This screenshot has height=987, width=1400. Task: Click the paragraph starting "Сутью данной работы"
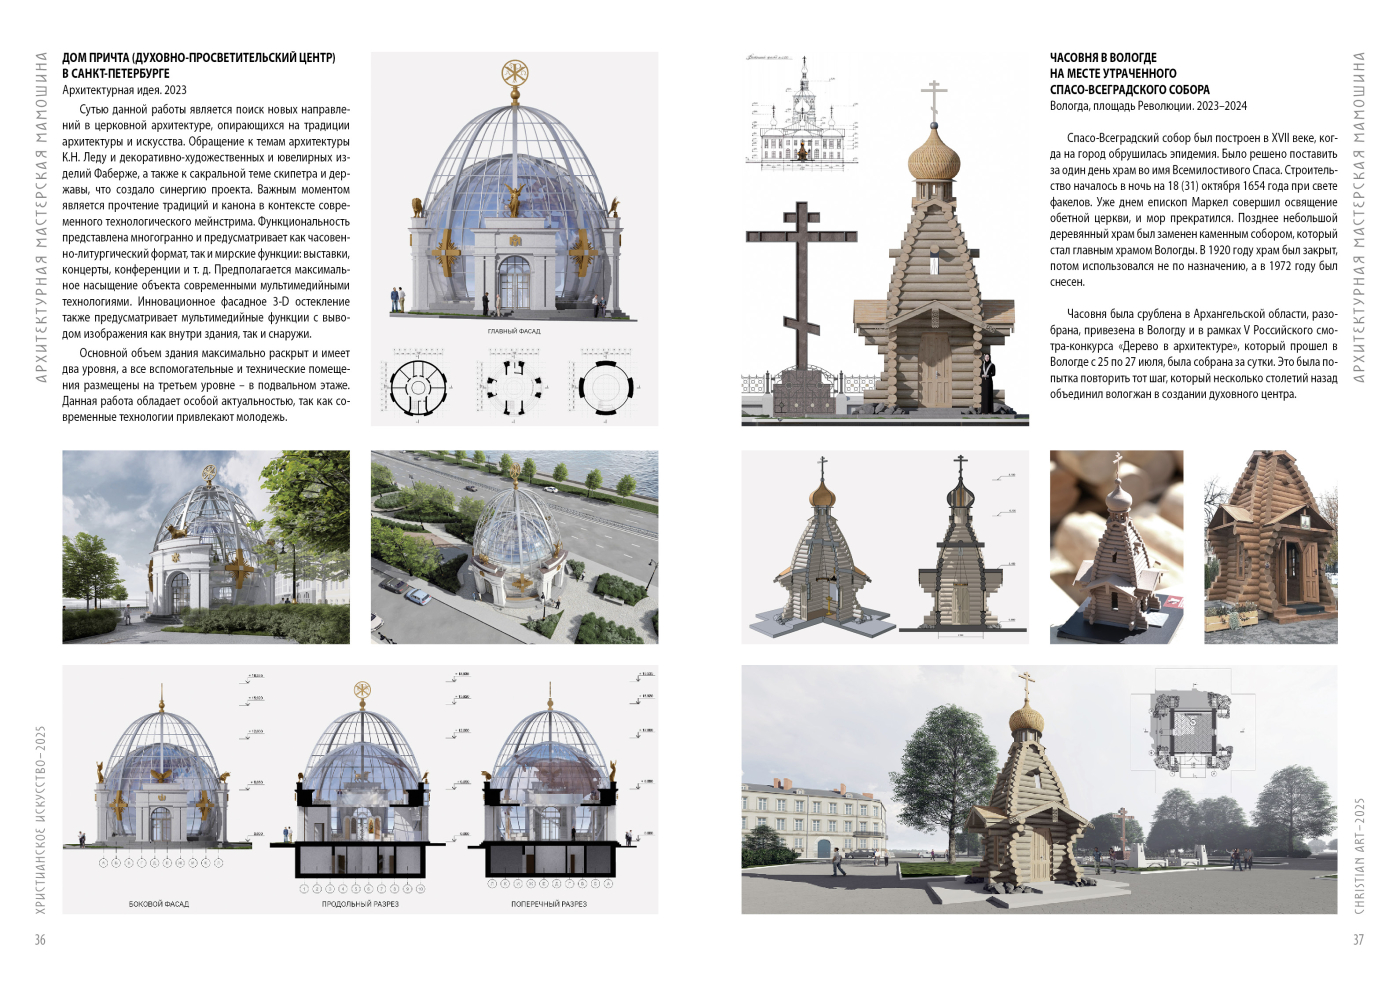click(206, 222)
